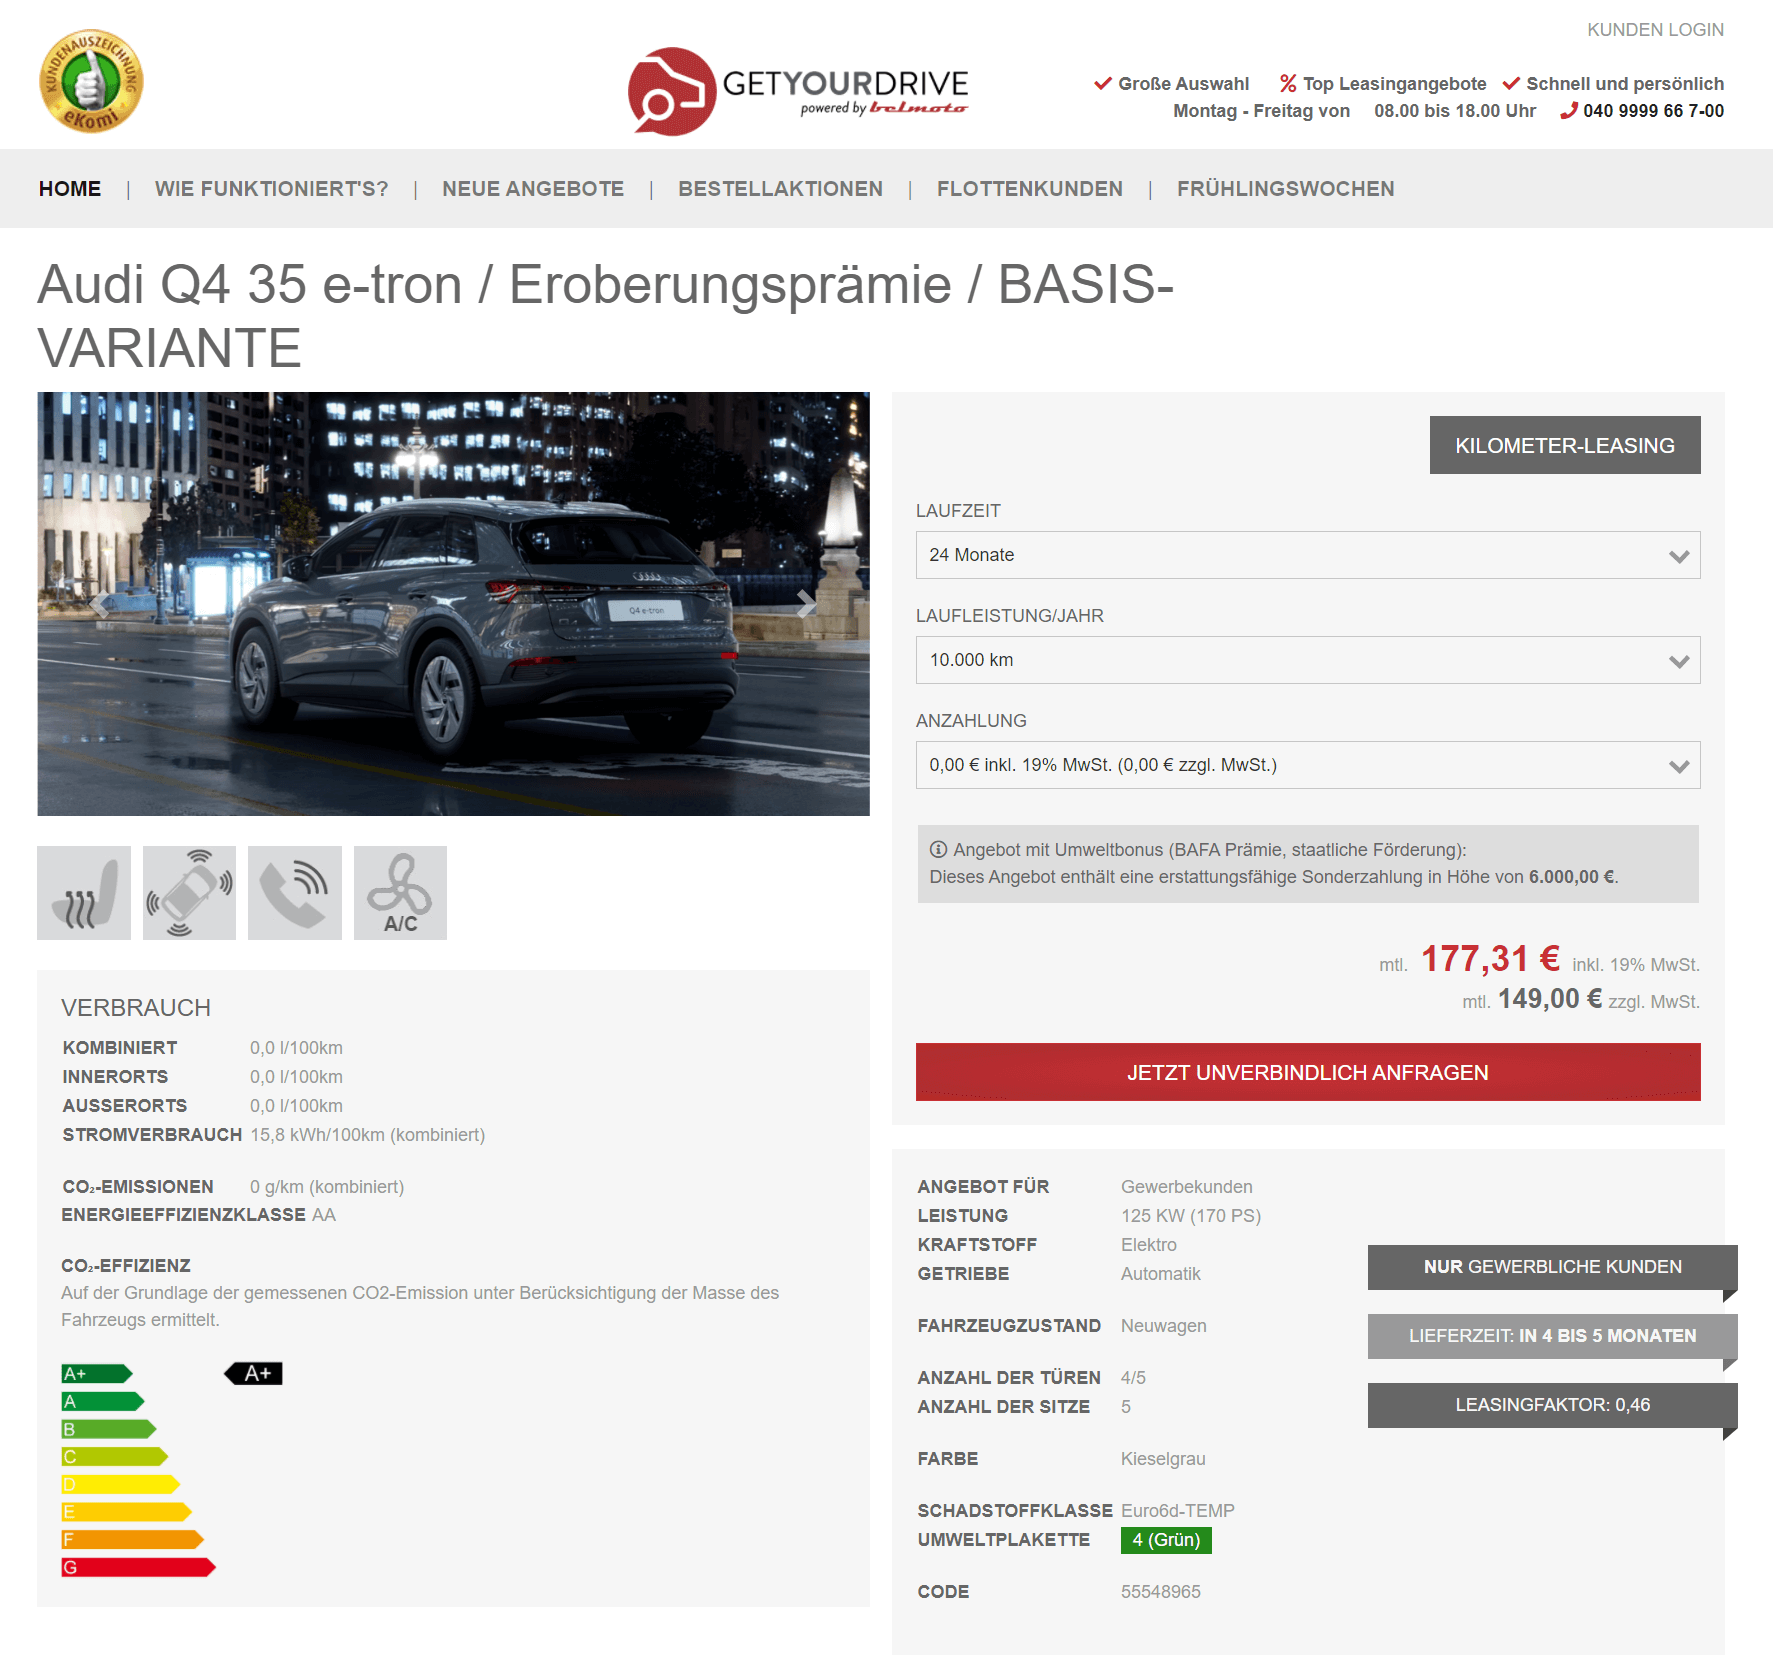
Task: Open the WIE FUNKTIONIERT'S? menu item
Action: tap(271, 189)
